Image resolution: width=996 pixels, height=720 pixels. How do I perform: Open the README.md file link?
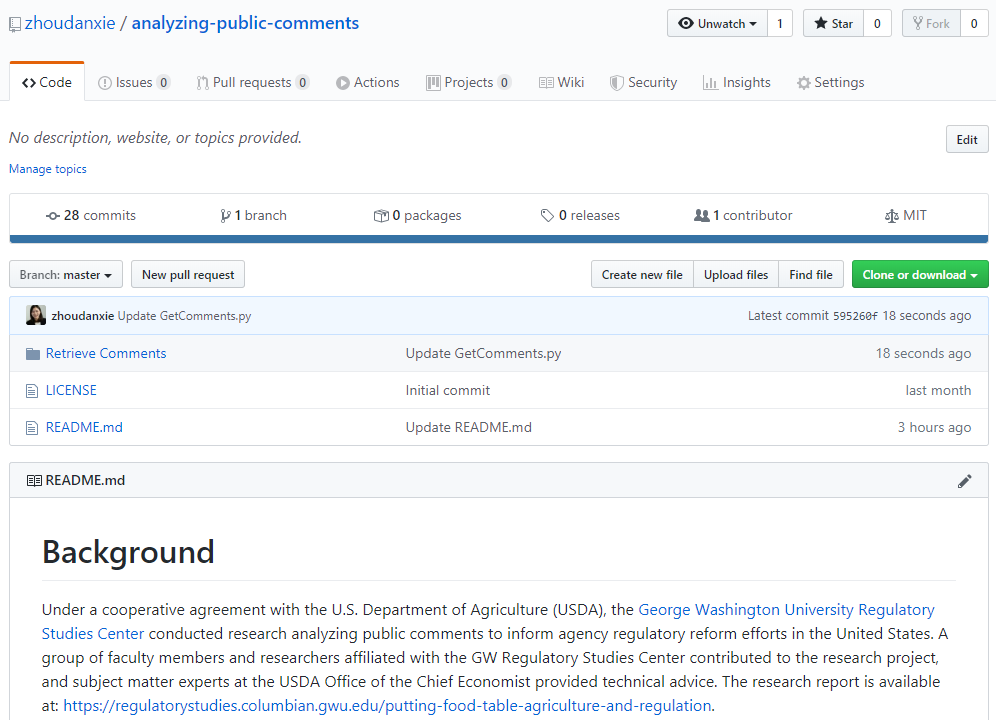[84, 428]
